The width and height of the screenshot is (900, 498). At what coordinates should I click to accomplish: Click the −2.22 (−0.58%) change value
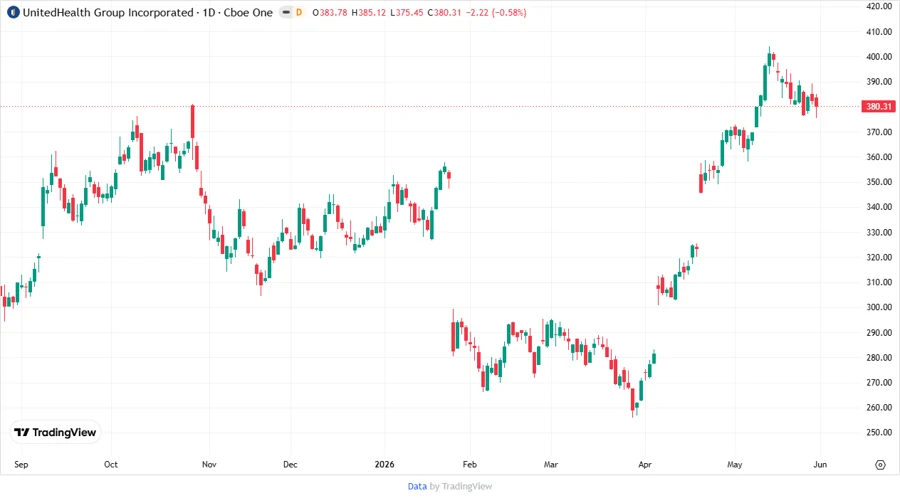click(495, 13)
